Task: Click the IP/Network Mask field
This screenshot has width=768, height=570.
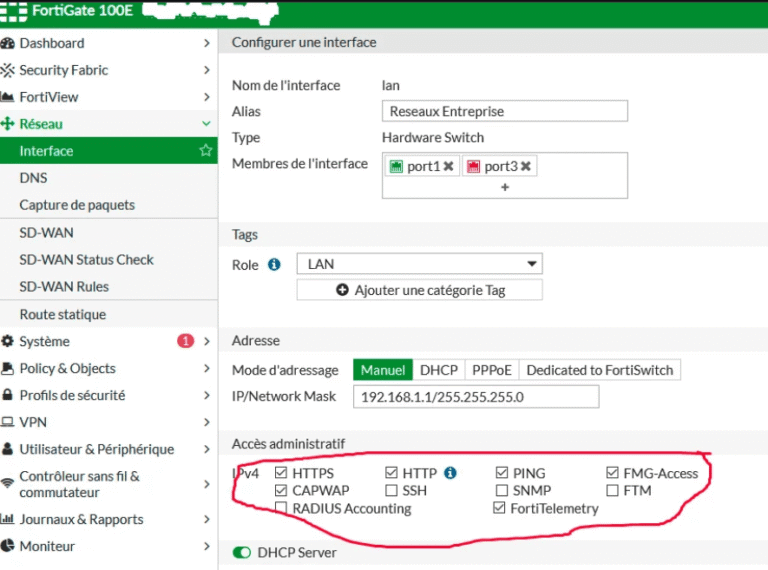Action: tap(476, 397)
